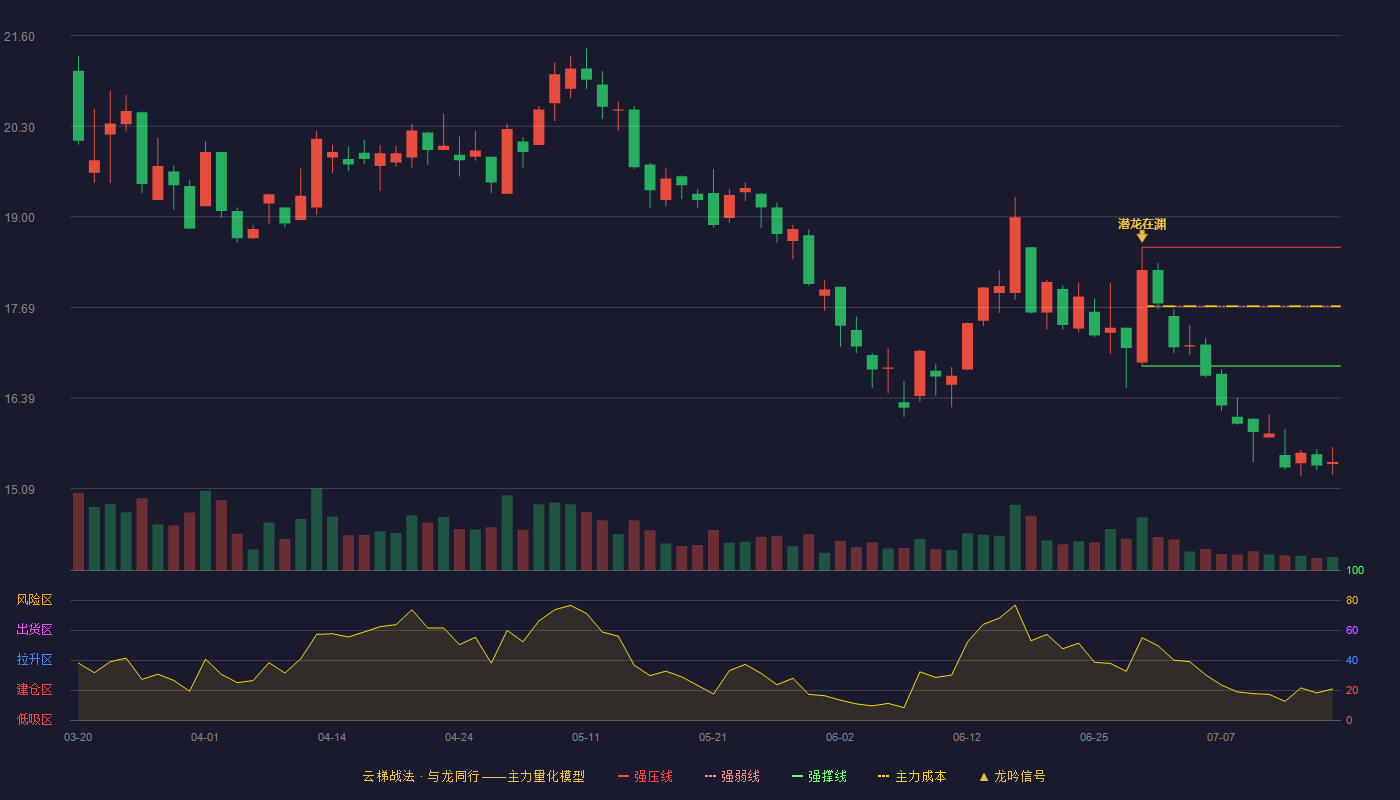The height and width of the screenshot is (800, 1400).
Task: Click the 15.09 price axis label
Action: [19, 490]
